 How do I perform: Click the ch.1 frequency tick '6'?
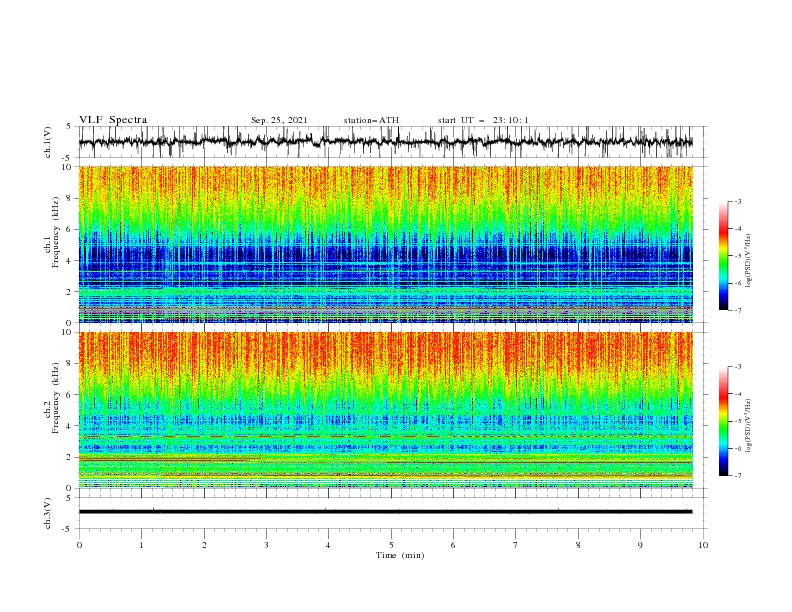coord(70,229)
